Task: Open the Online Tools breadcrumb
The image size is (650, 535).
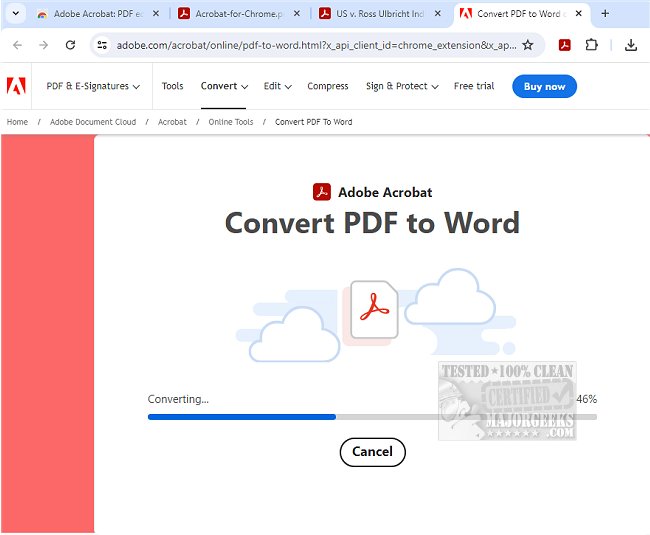Action: click(x=231, y=122)
